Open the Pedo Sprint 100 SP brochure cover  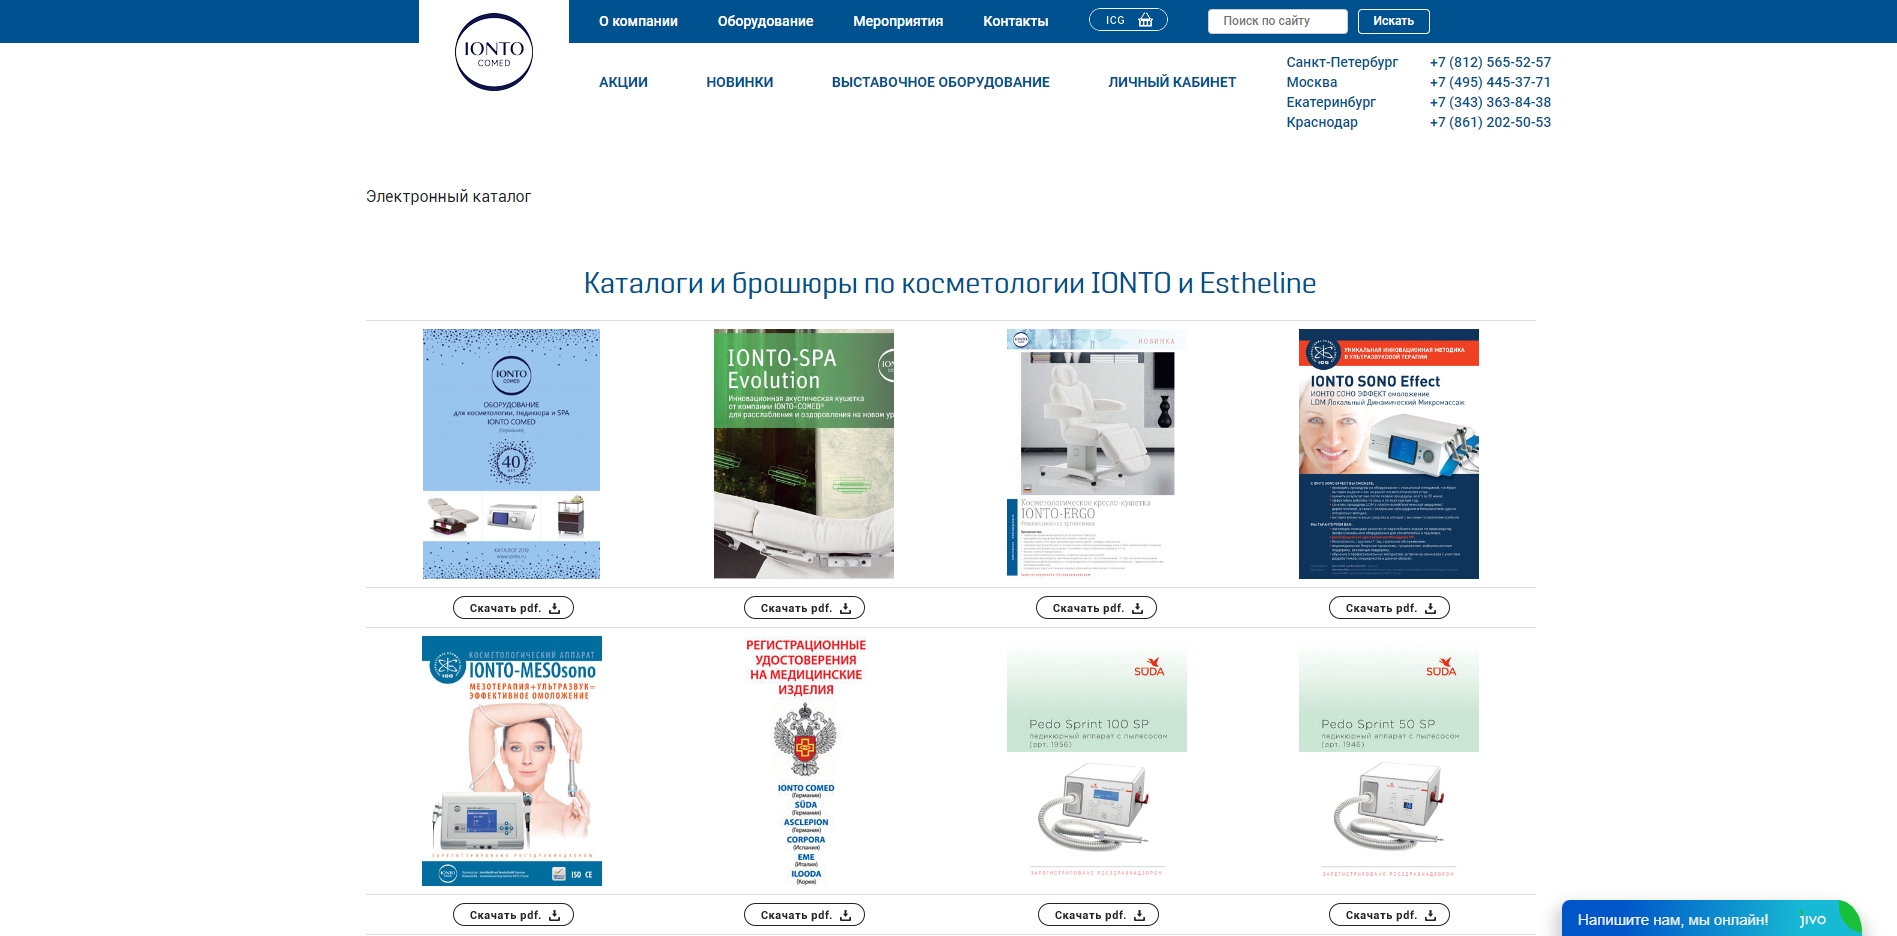[x=1096, y=761]
